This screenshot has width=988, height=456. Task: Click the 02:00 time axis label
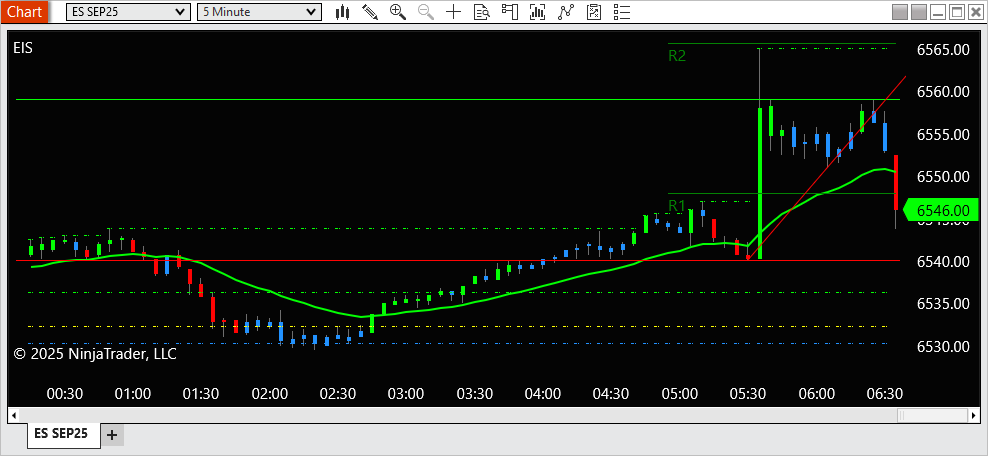(x=270, y=394)
